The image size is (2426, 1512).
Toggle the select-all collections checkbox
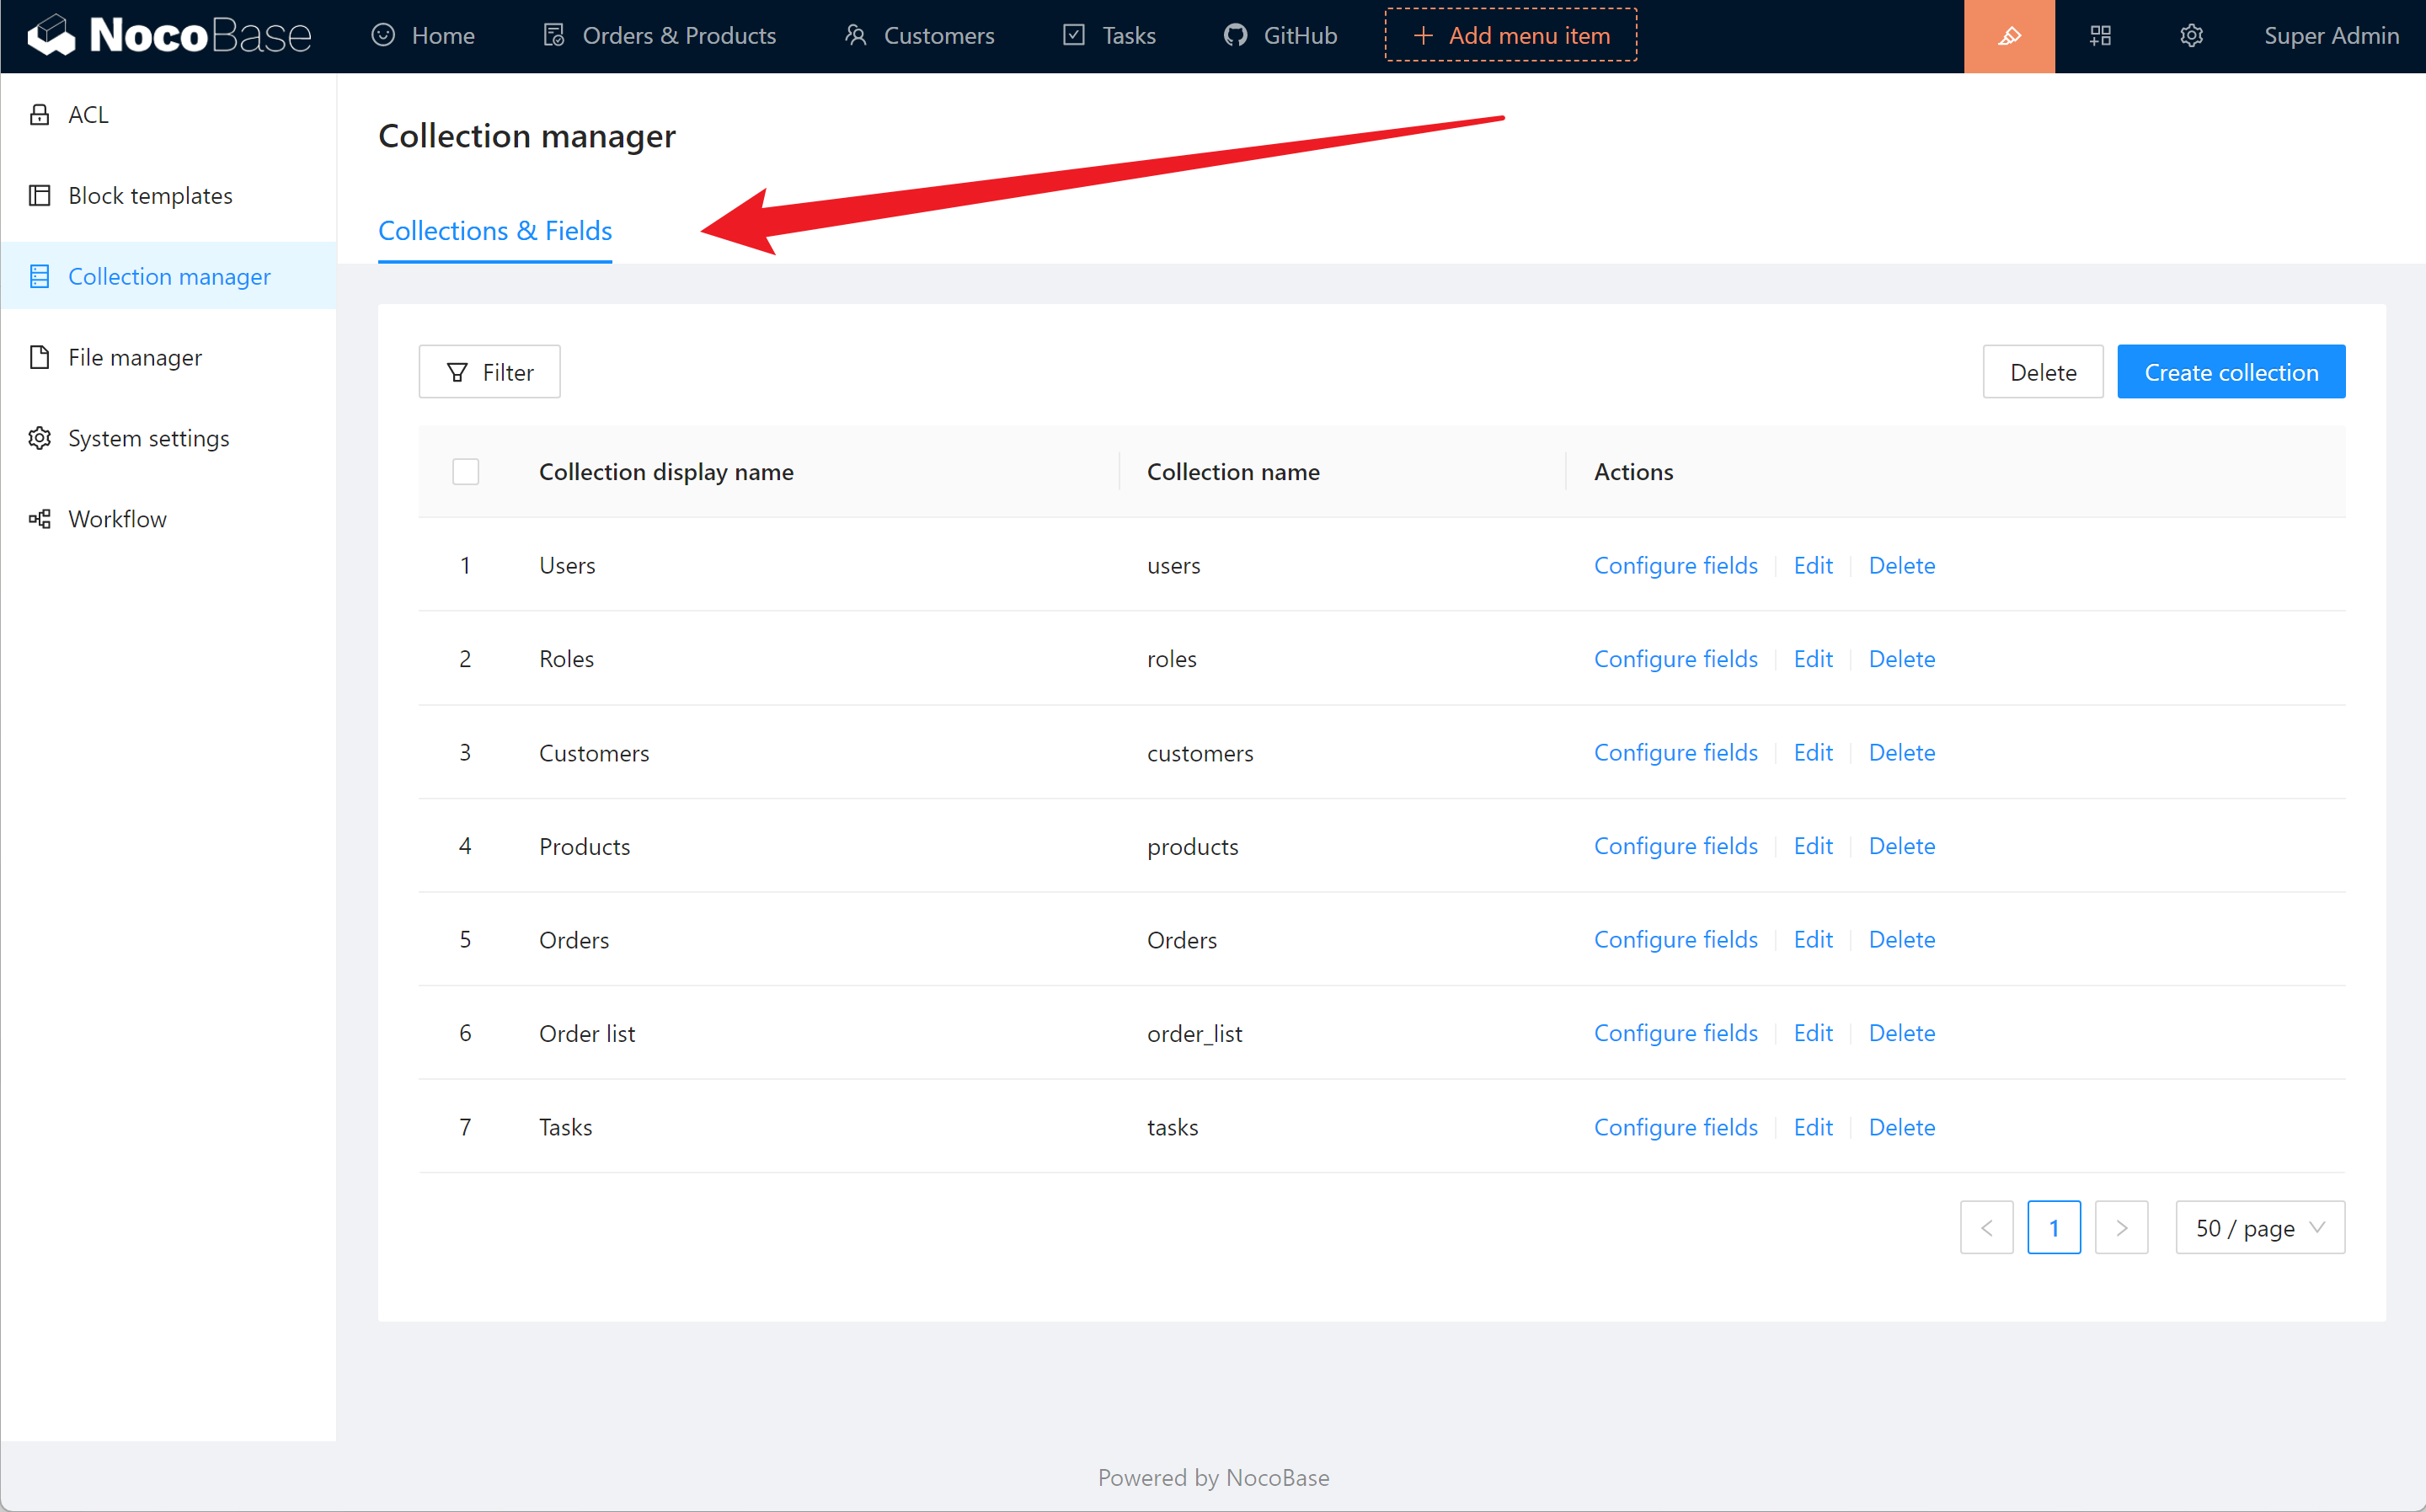(466, 472)
